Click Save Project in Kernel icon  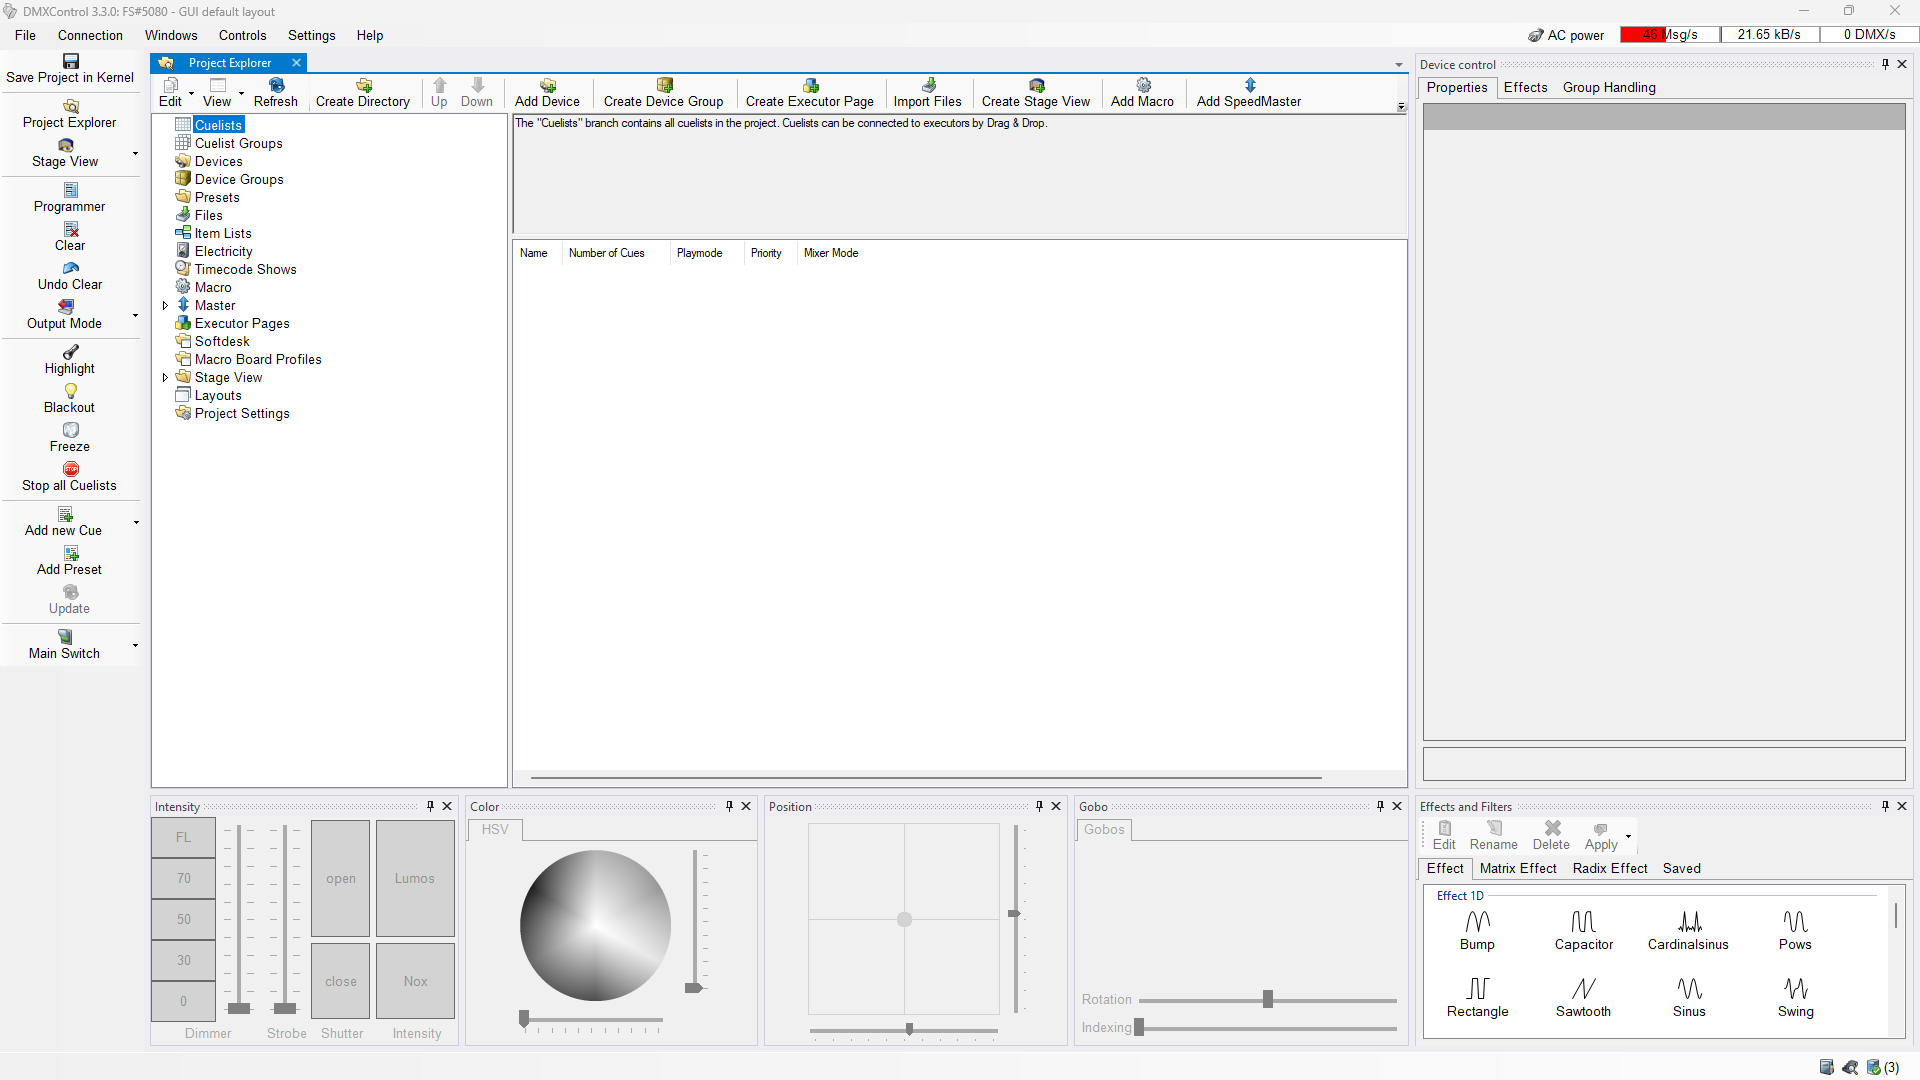70,61
